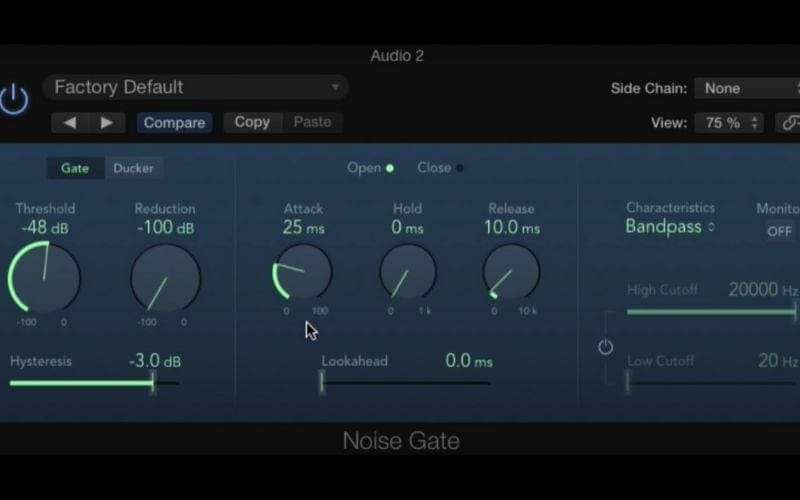800x500 pixels.
Task: Open the Factory Default preset menu
Action: click(x=195, y=87)
